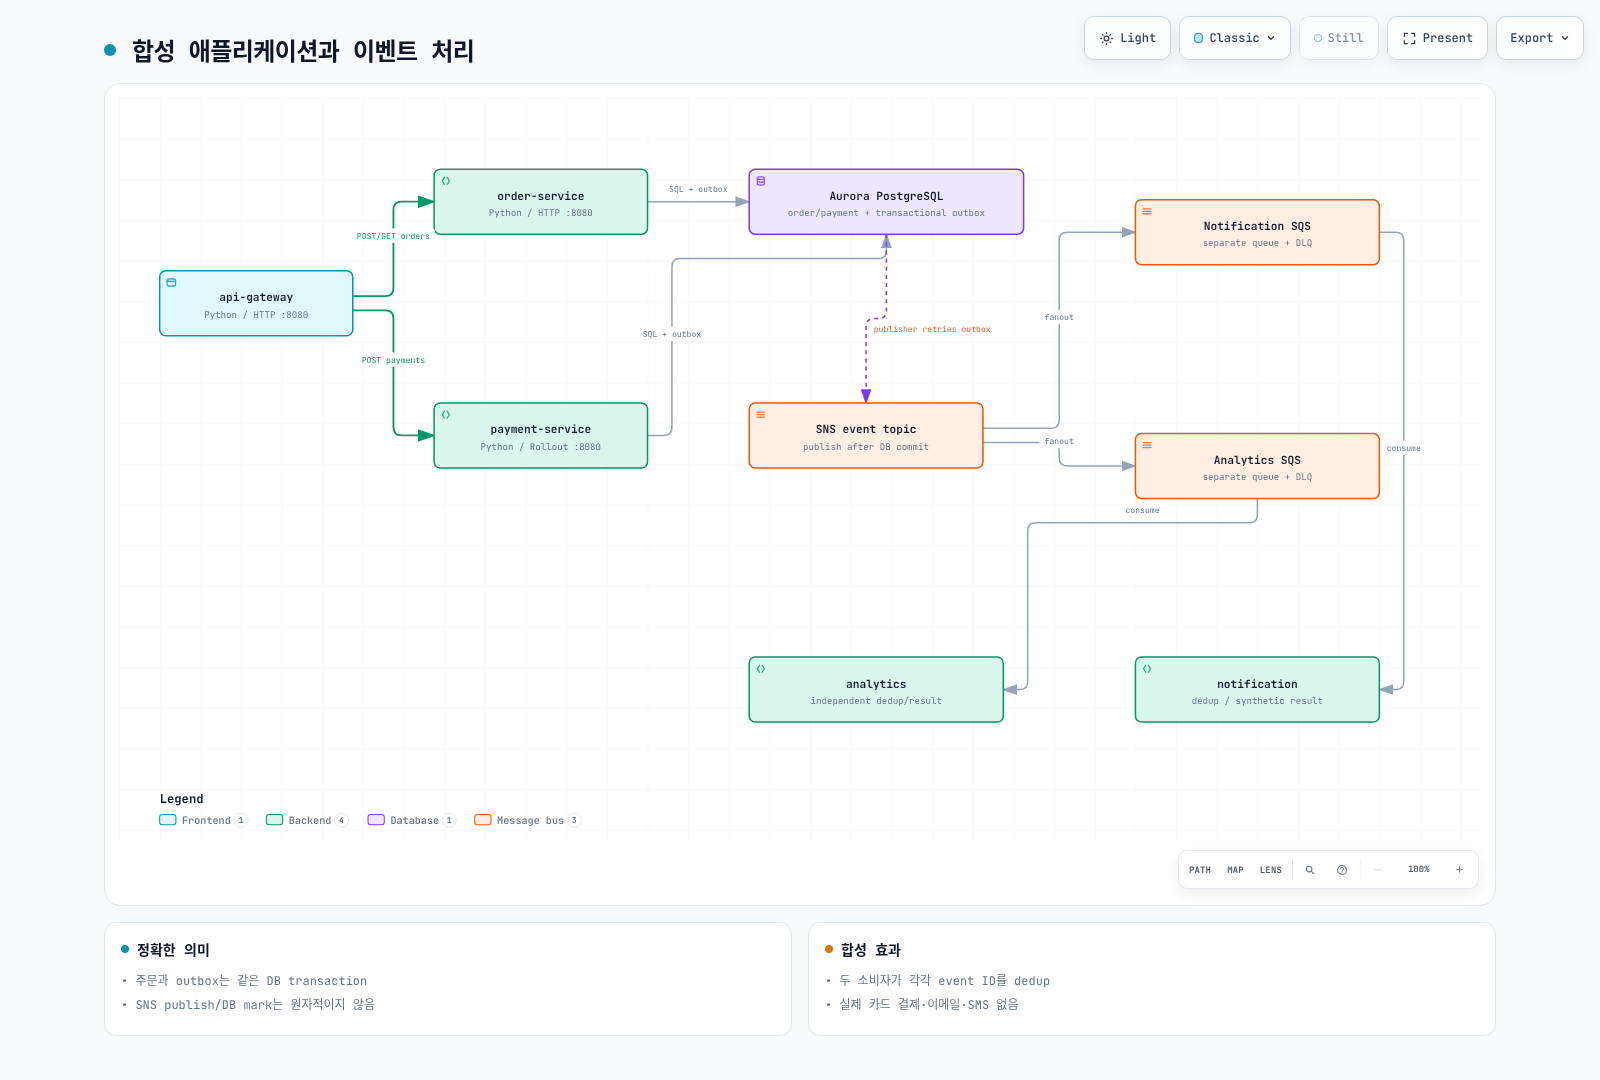Select the PATH tab in the toolbar
Viewport: 1600px width, 1080px height.
(x=1200, y=870)
